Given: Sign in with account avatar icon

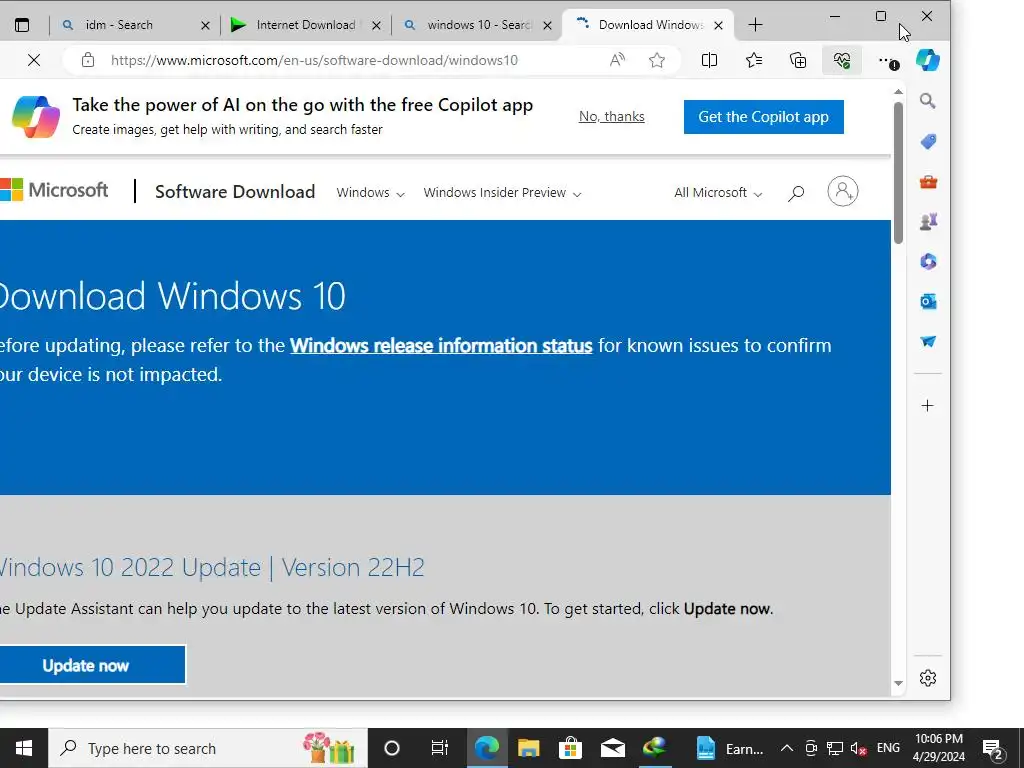Looking at the screenshot, I should click(x=842, y=191).
